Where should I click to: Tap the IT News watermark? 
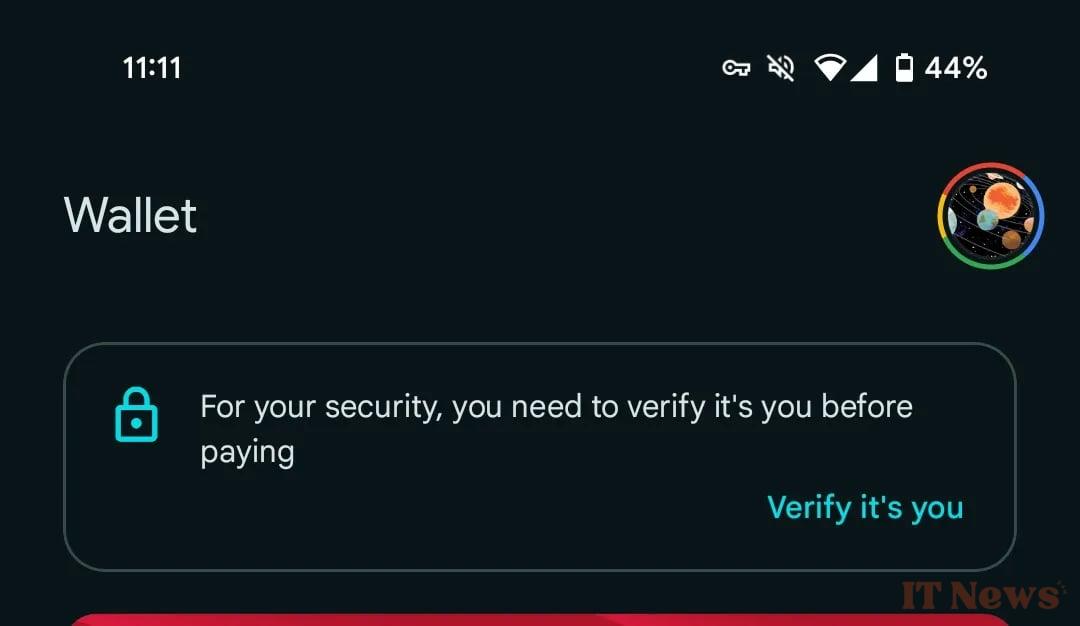click(x=981, y=596)
